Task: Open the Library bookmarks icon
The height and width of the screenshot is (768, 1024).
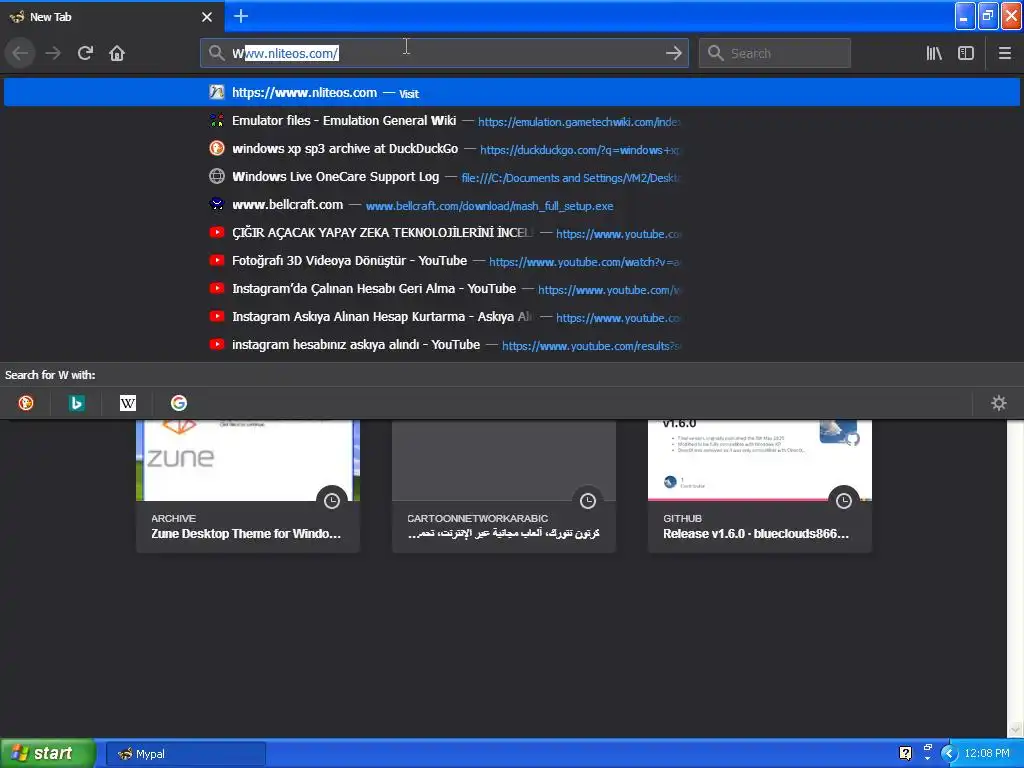Action: click(934, 54)
